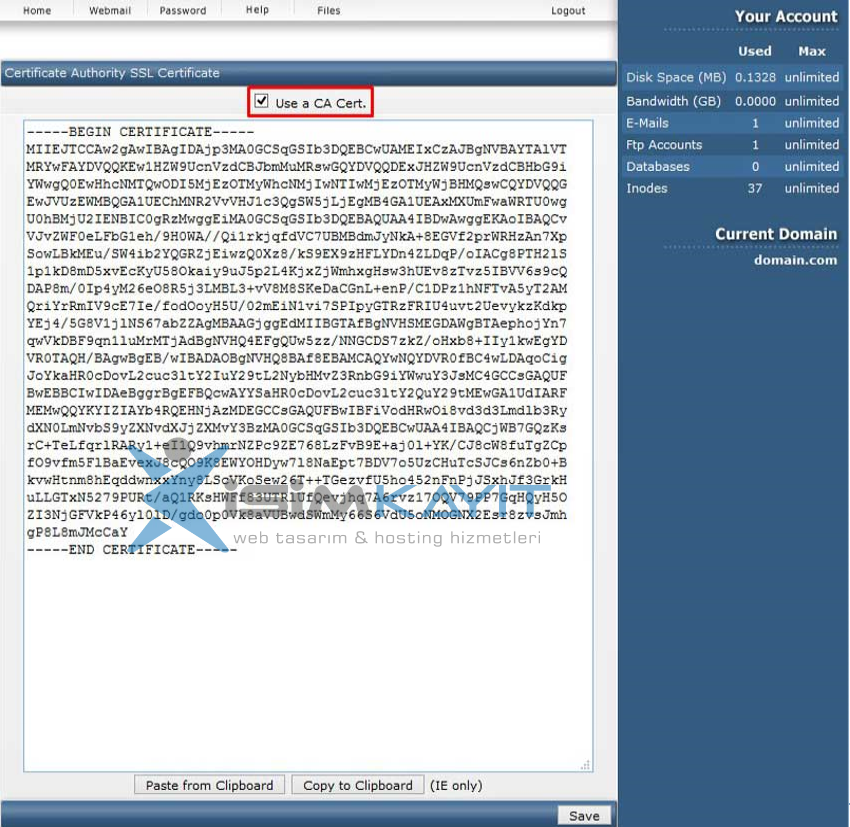Click the Databases used value 0

point(755,166)
